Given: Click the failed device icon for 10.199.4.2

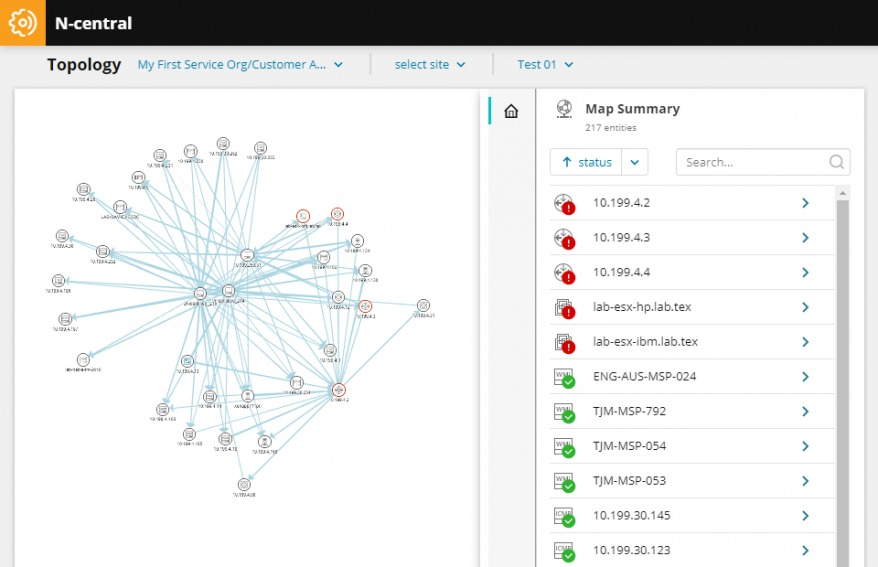Looking at the screenshot, I should (x=564, y=204).
